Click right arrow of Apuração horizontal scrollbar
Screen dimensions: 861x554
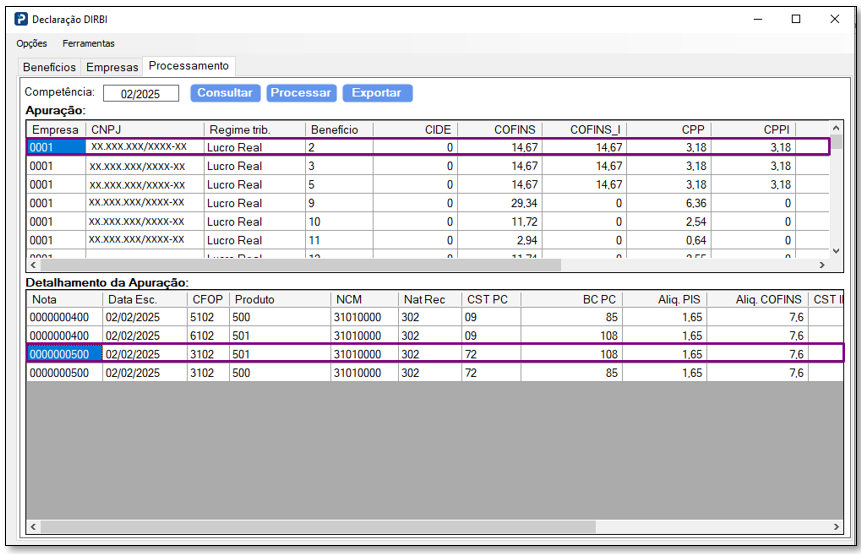pyautogui.click(x=822, y=266)
